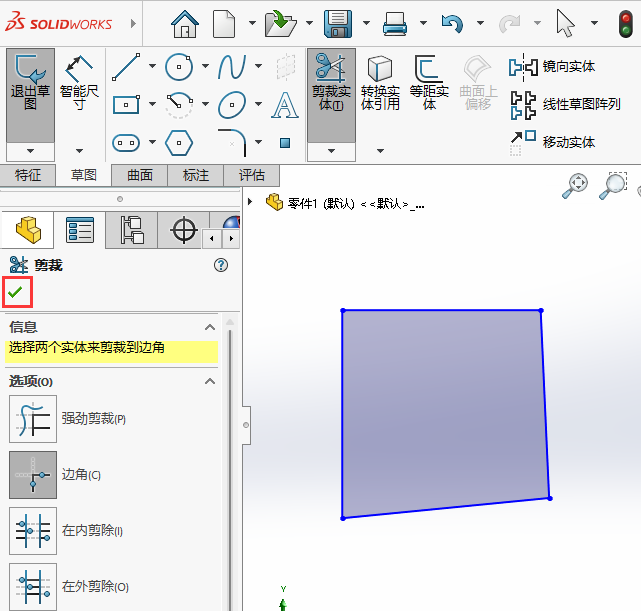Select the sketch Fillet tool
The width and height of the screenshot is (641, 611).
click(x=232, y=143)
